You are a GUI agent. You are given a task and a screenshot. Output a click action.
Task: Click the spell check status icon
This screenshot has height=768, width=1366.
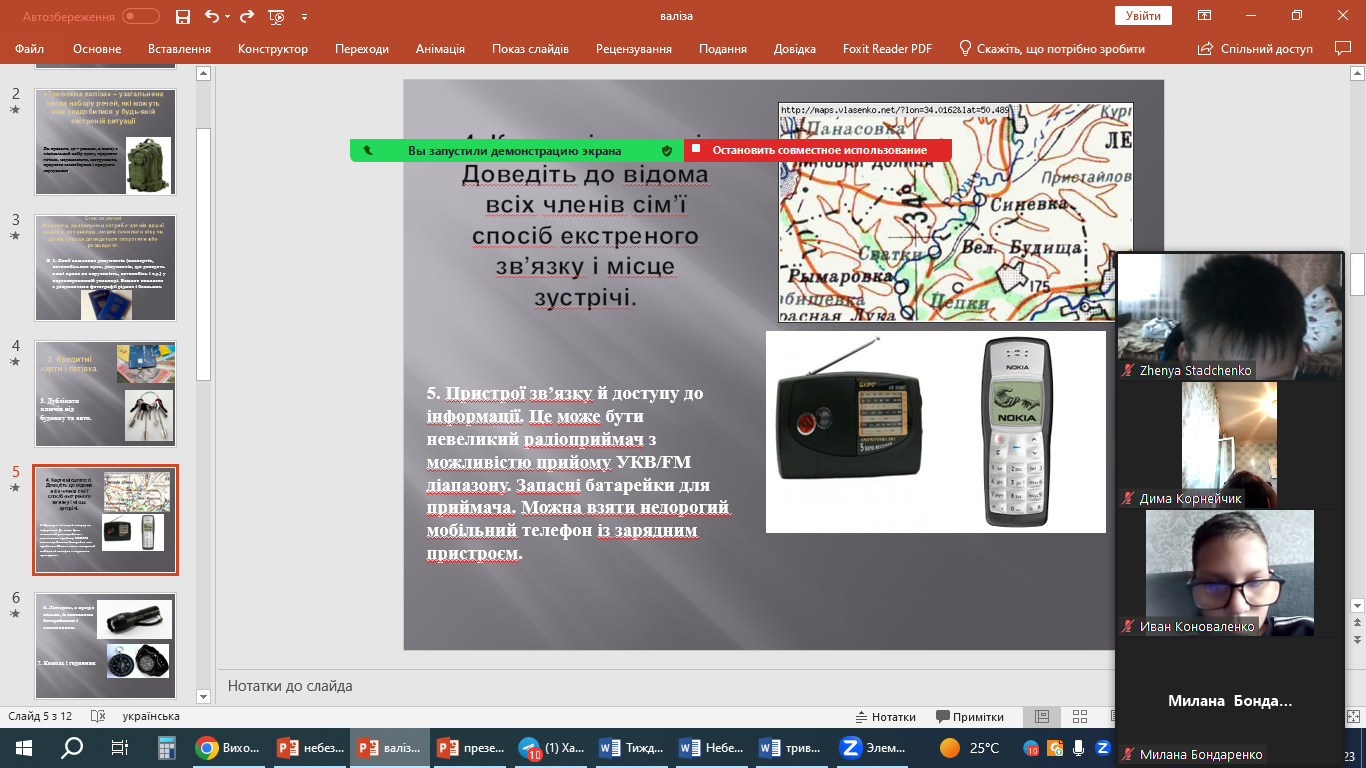point(98,717)
